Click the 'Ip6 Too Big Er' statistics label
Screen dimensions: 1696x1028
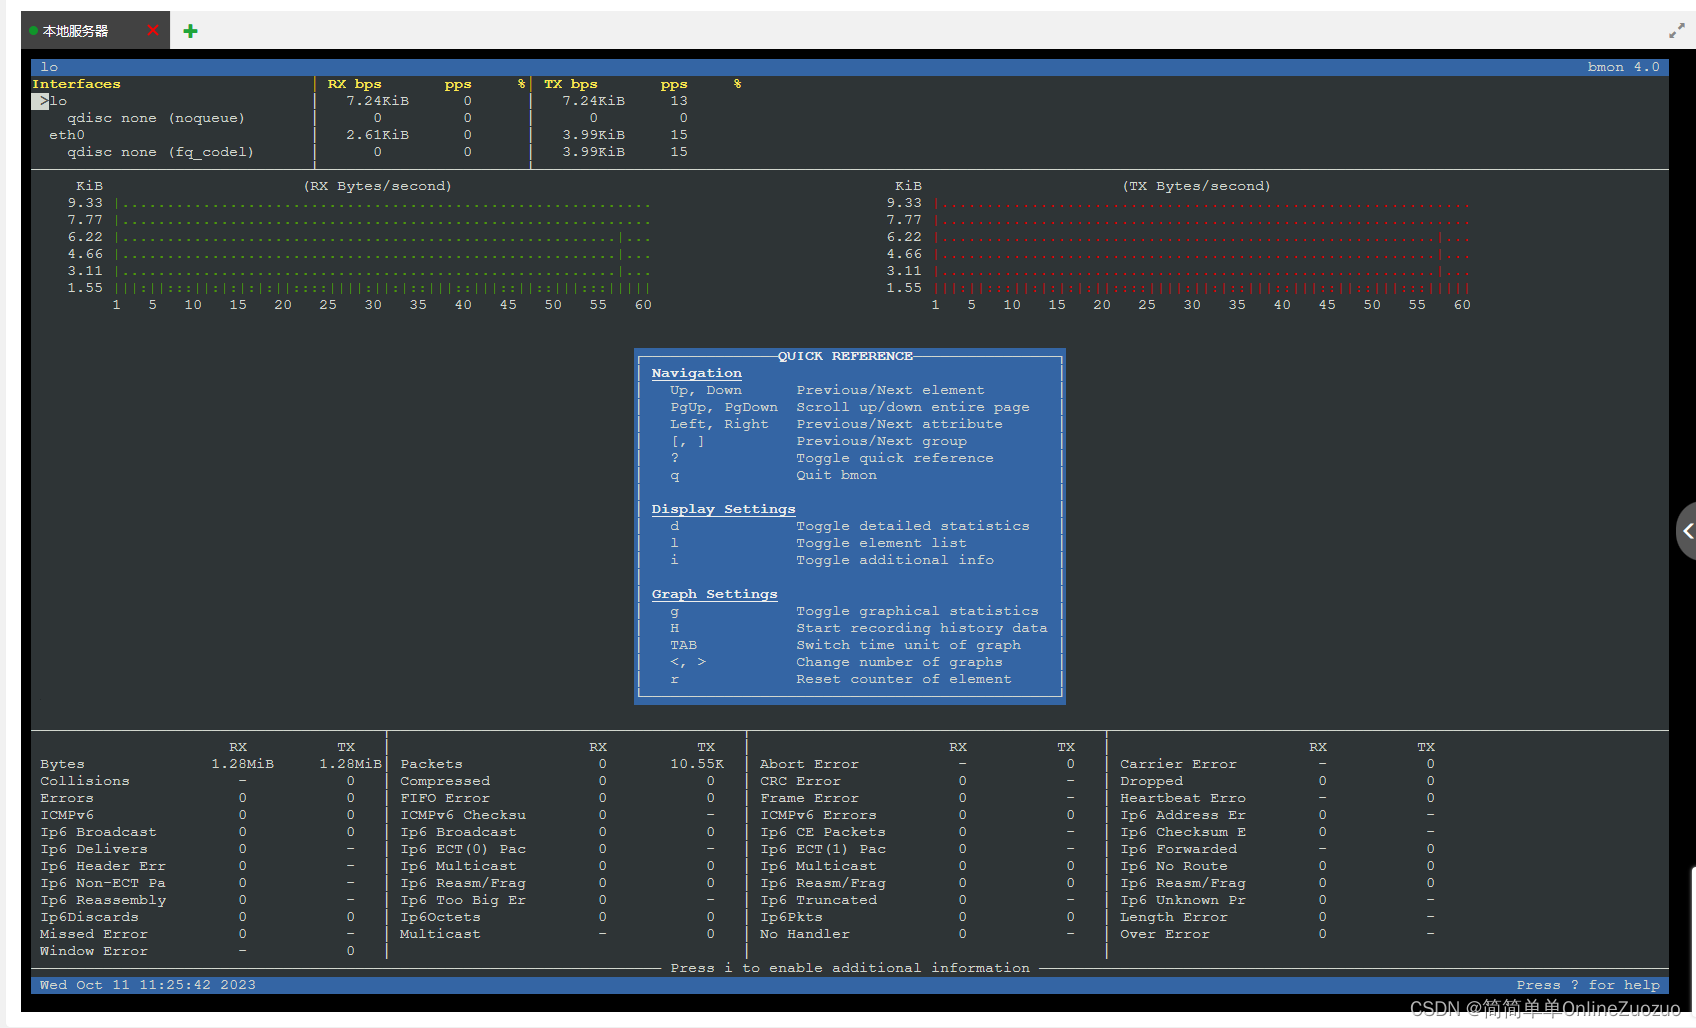[x=463, y=900]
